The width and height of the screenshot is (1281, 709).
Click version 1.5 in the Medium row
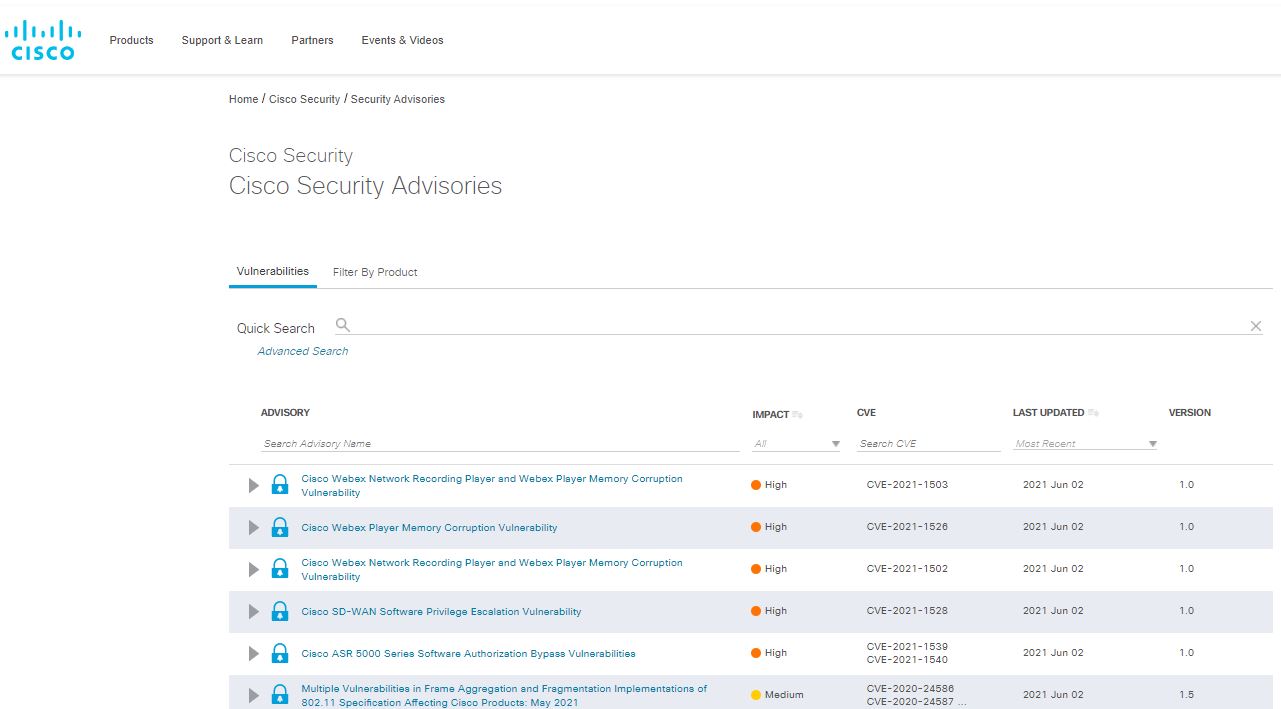tap(1186, 695)
